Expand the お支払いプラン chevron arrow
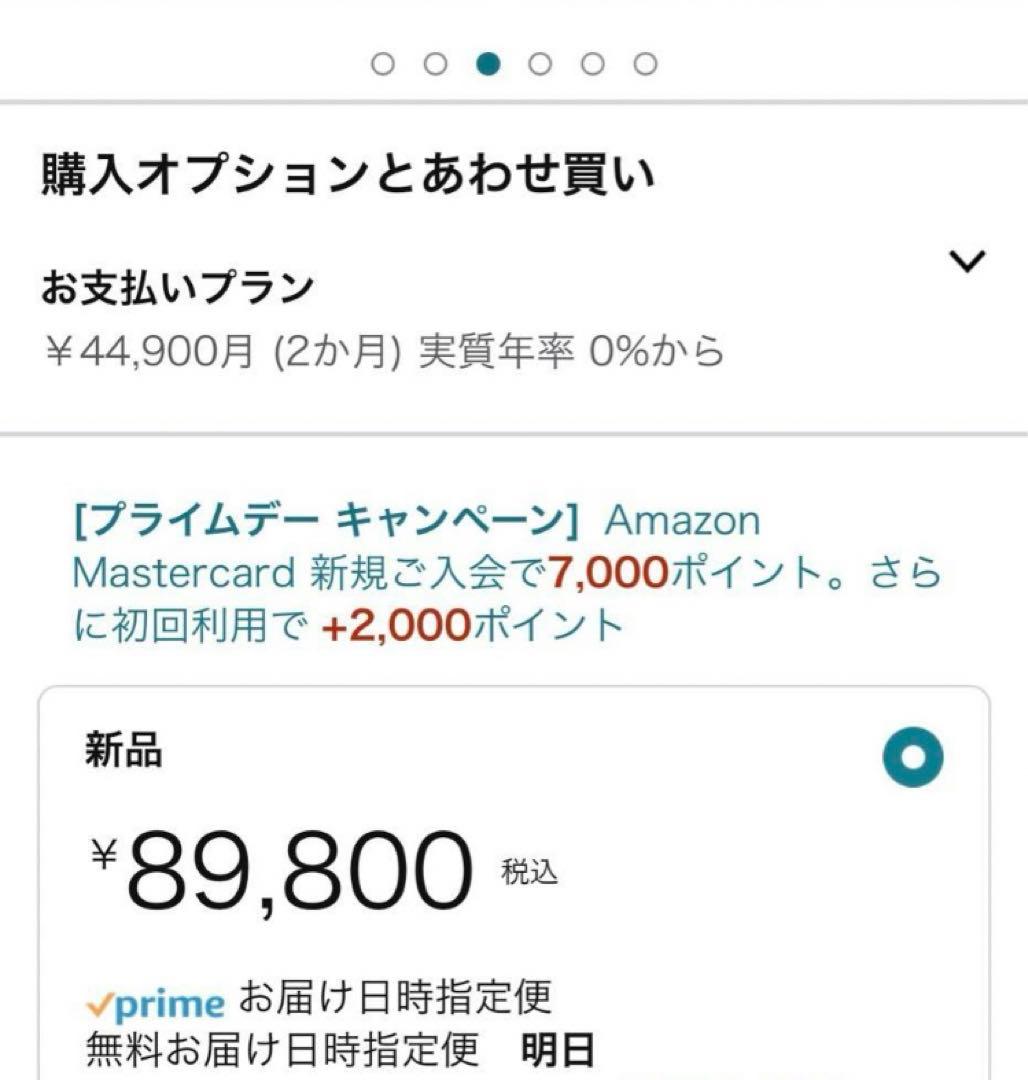 tap(967, 262)
